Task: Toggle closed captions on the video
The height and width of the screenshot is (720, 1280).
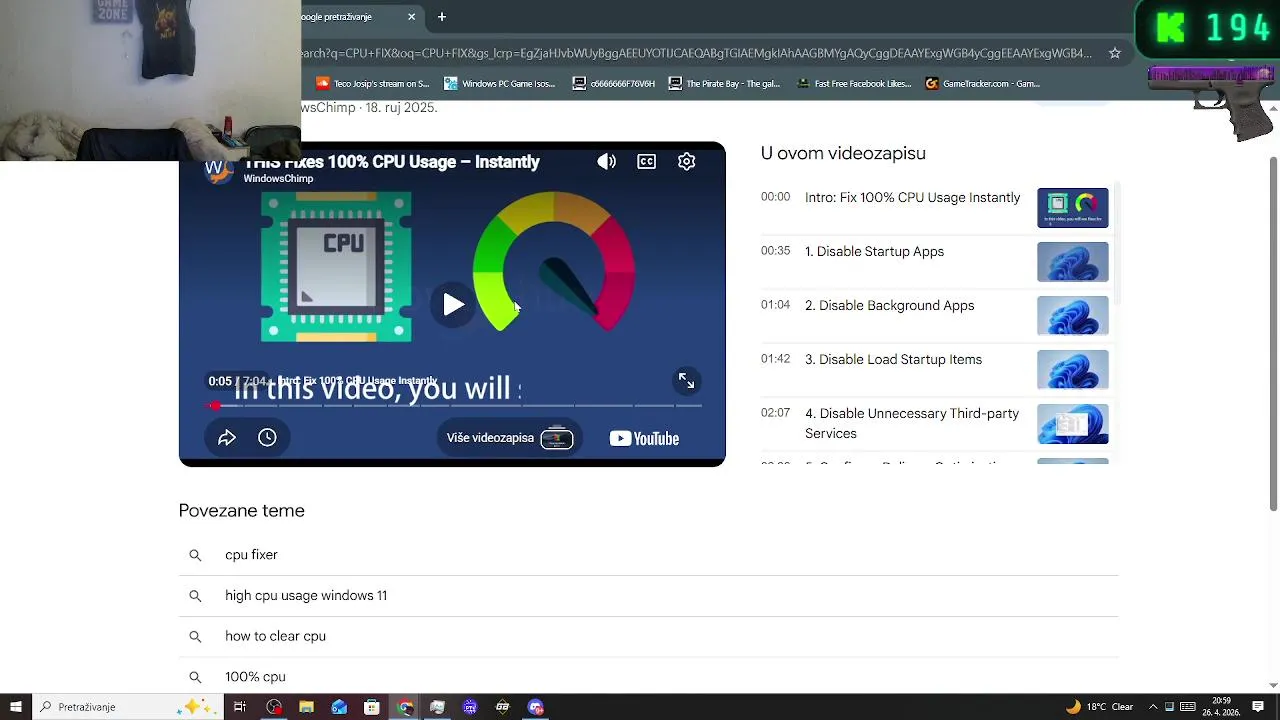Action: point(646,161)
